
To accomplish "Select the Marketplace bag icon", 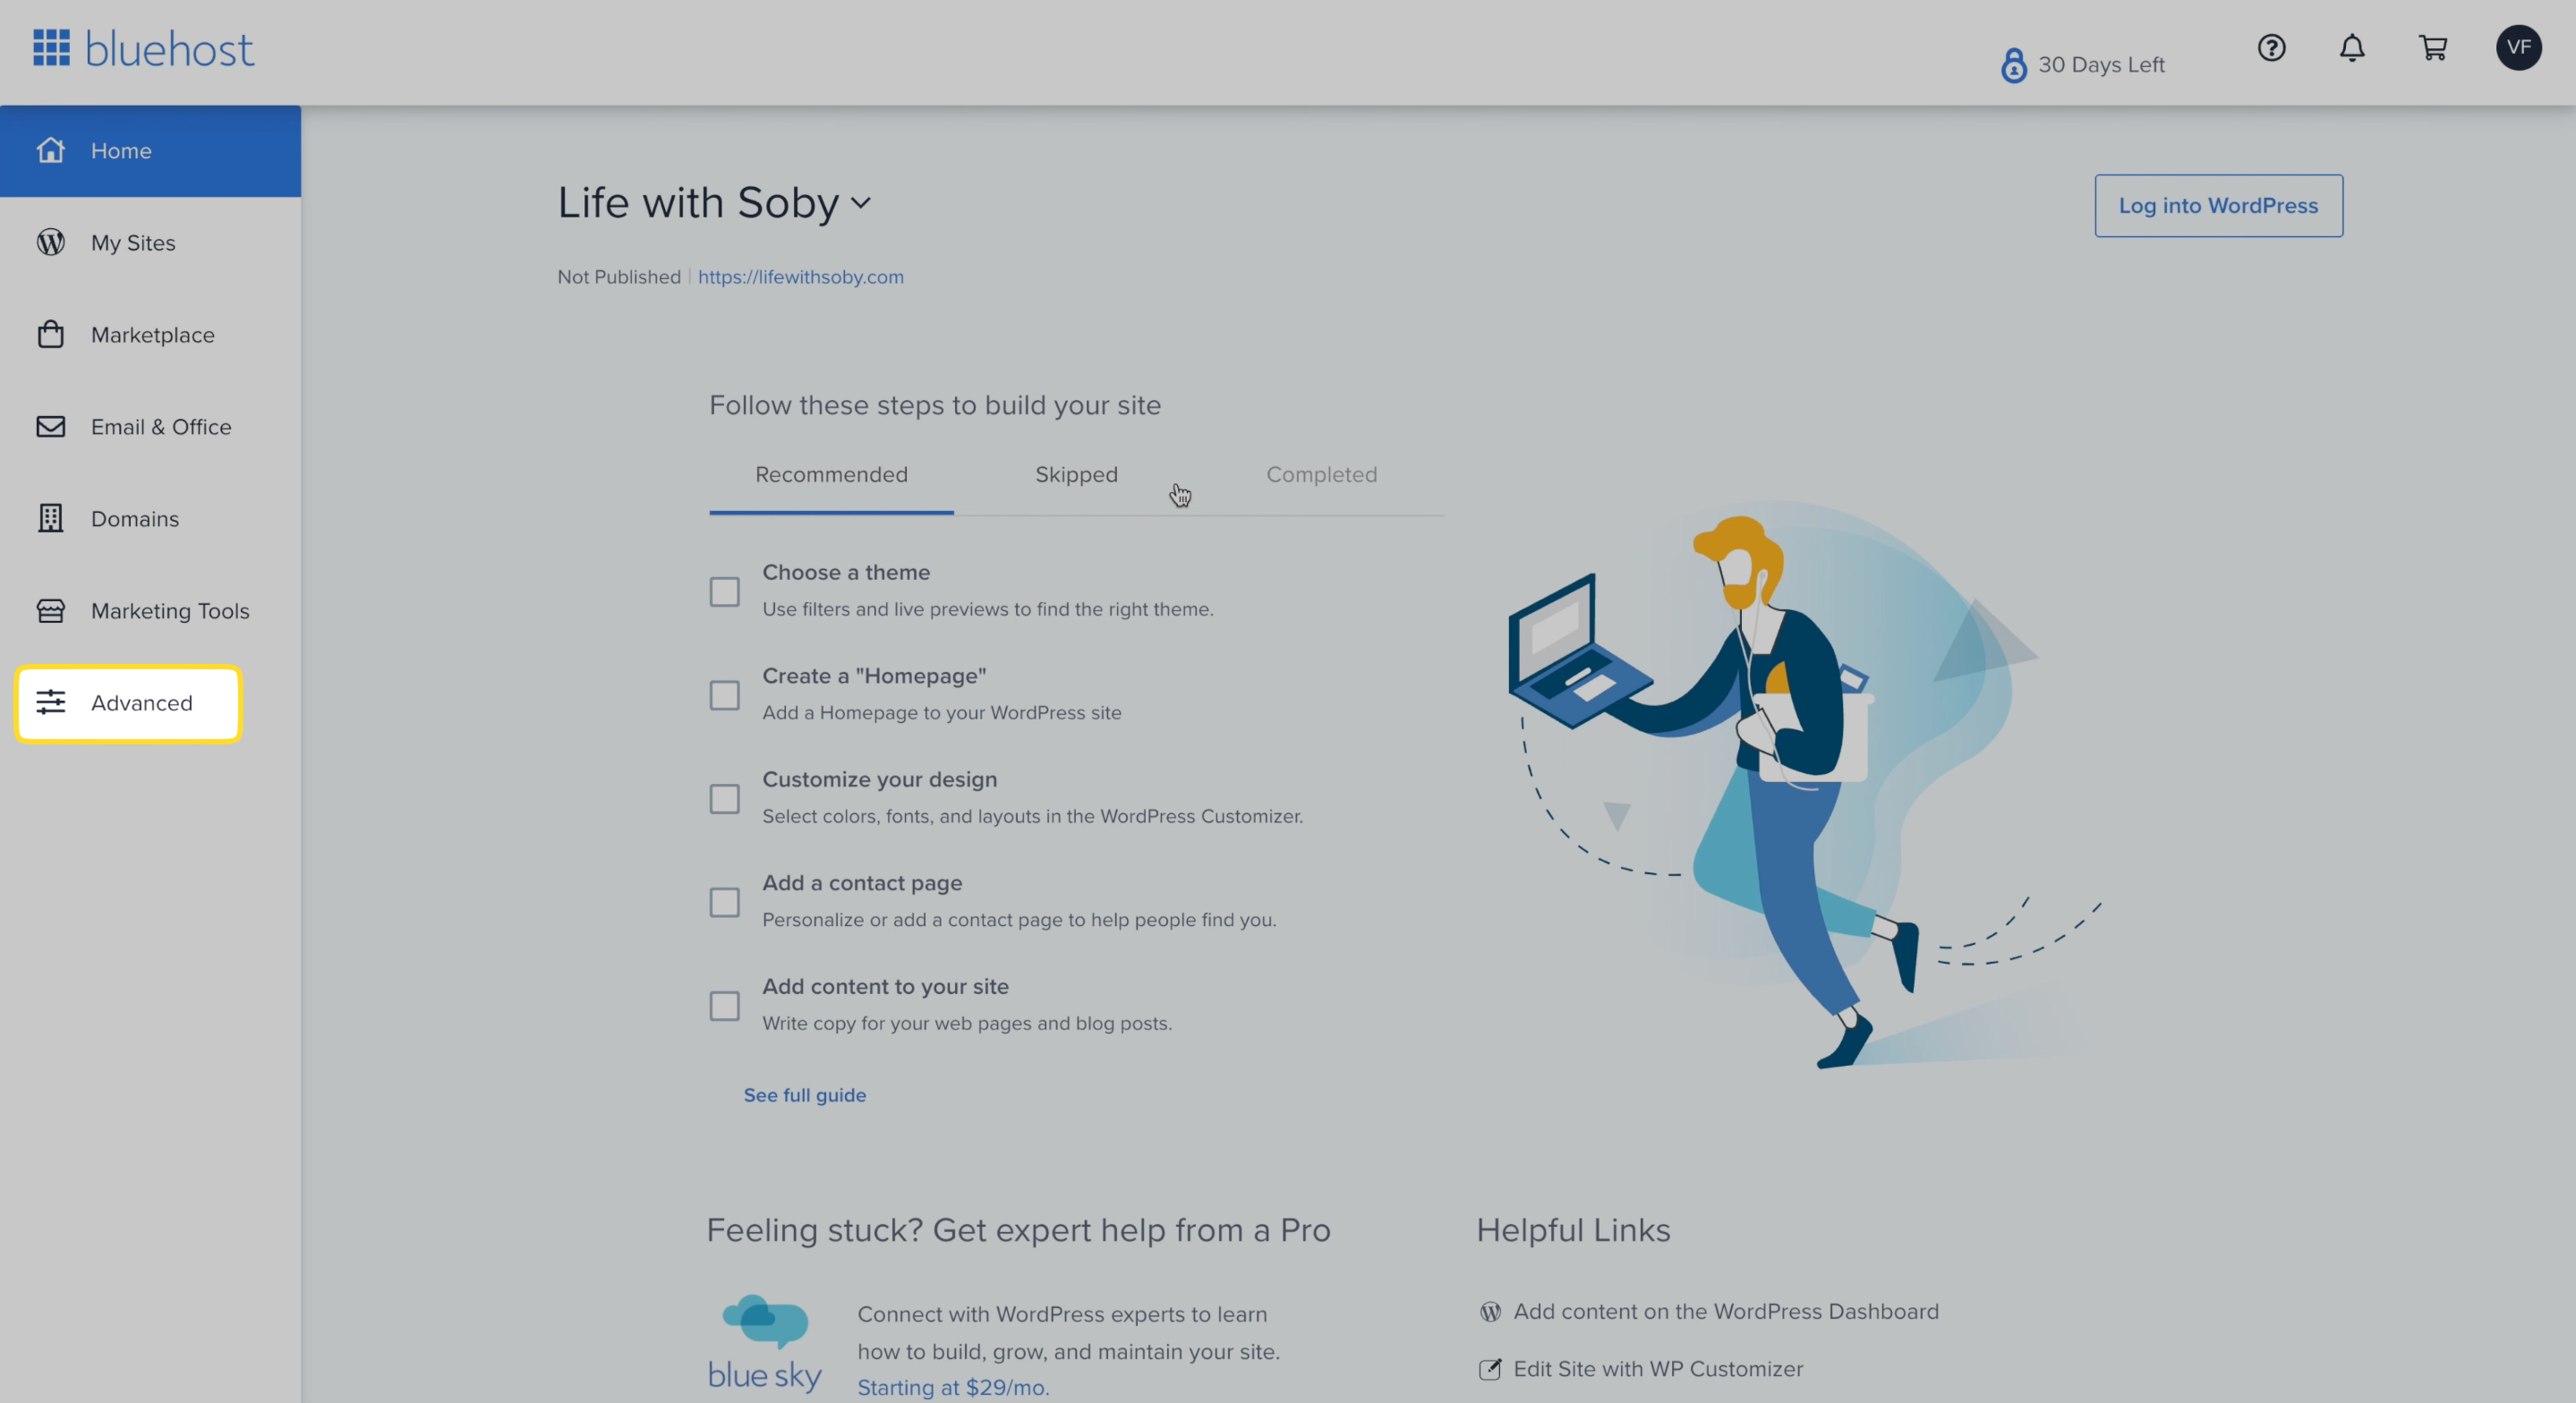I will click(51, 334).
